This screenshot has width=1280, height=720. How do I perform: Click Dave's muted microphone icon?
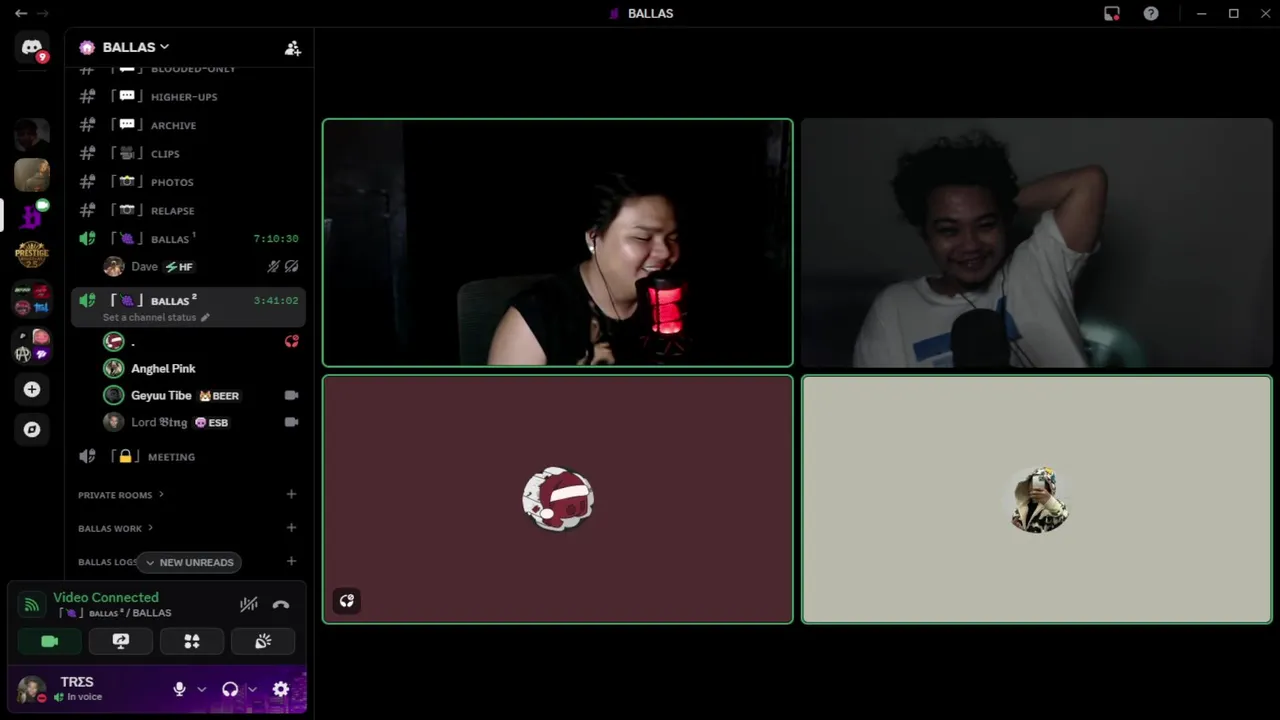click(x=273, y=267)
